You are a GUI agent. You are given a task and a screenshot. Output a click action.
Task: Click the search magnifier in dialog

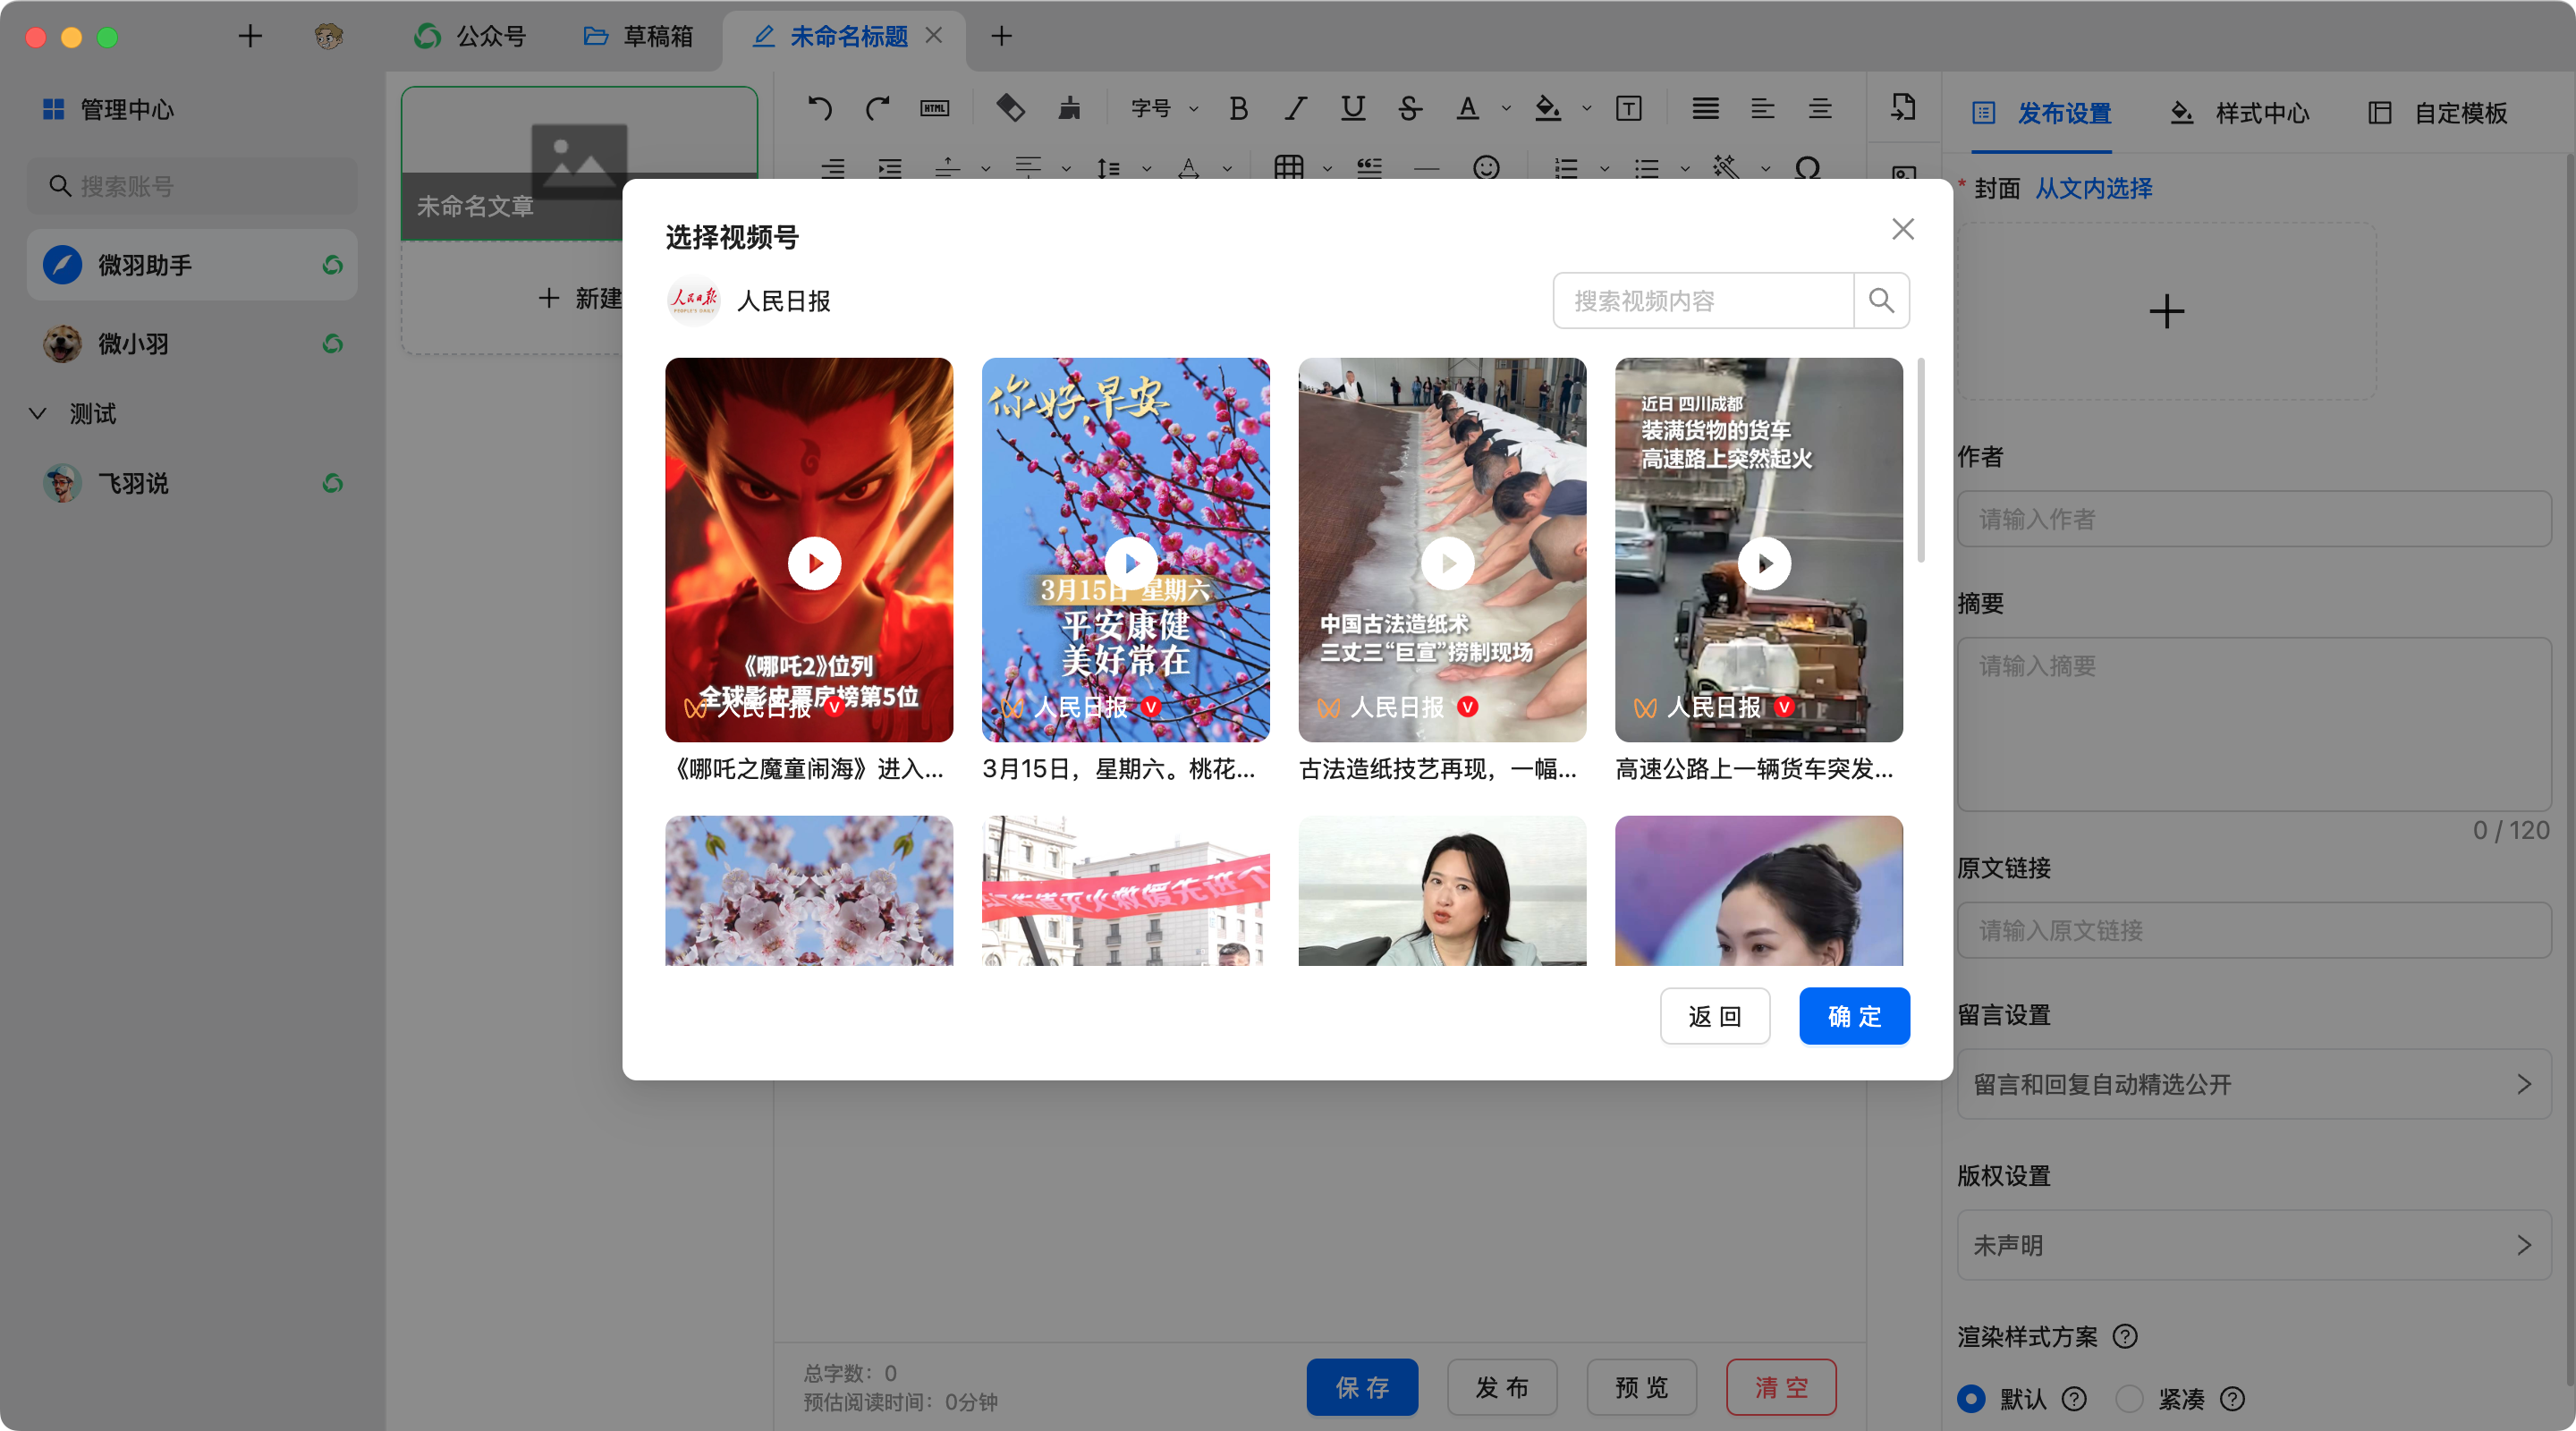click(1881, 300)
